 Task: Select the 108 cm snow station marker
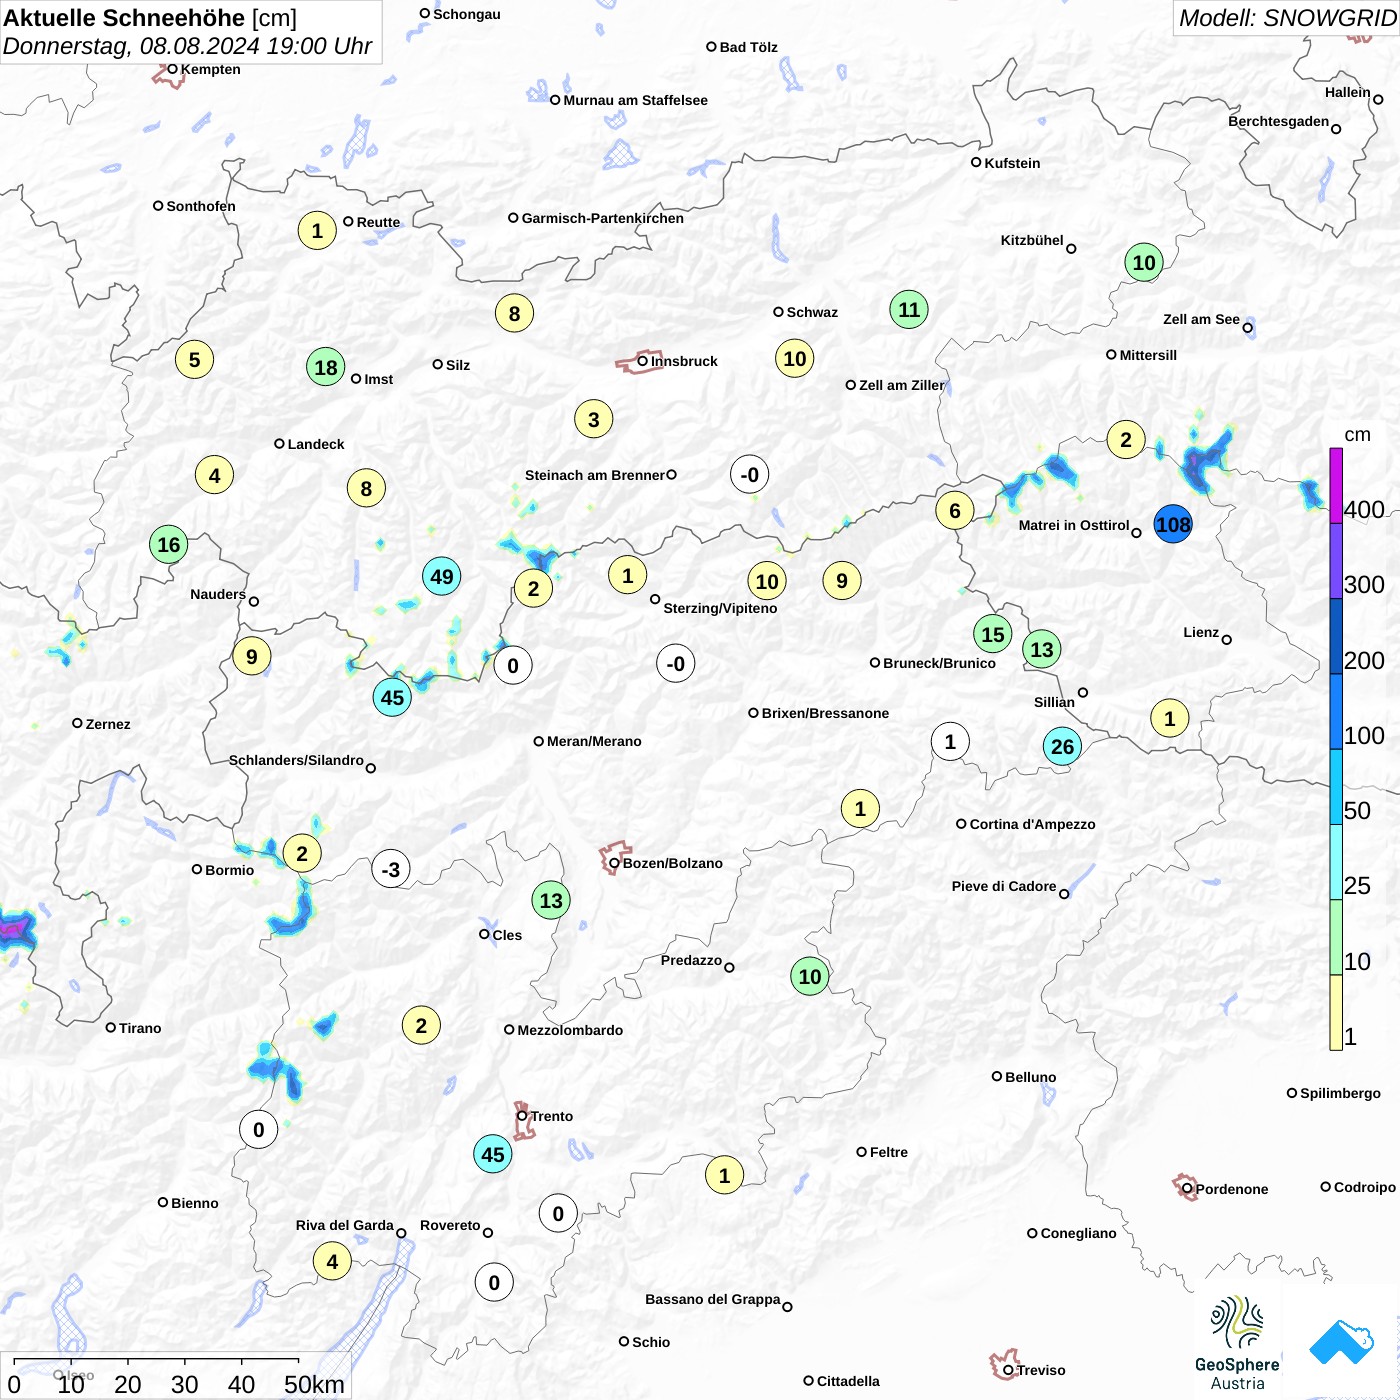pos(1173,524)
